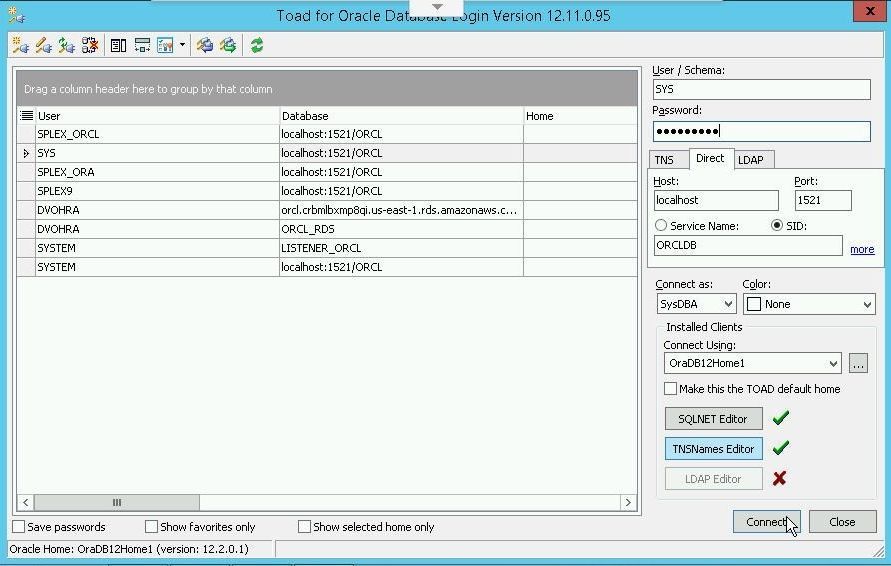Toggle the detail panel layout icon
Viewport: 891px width, 566px height.
pos(118,45)
